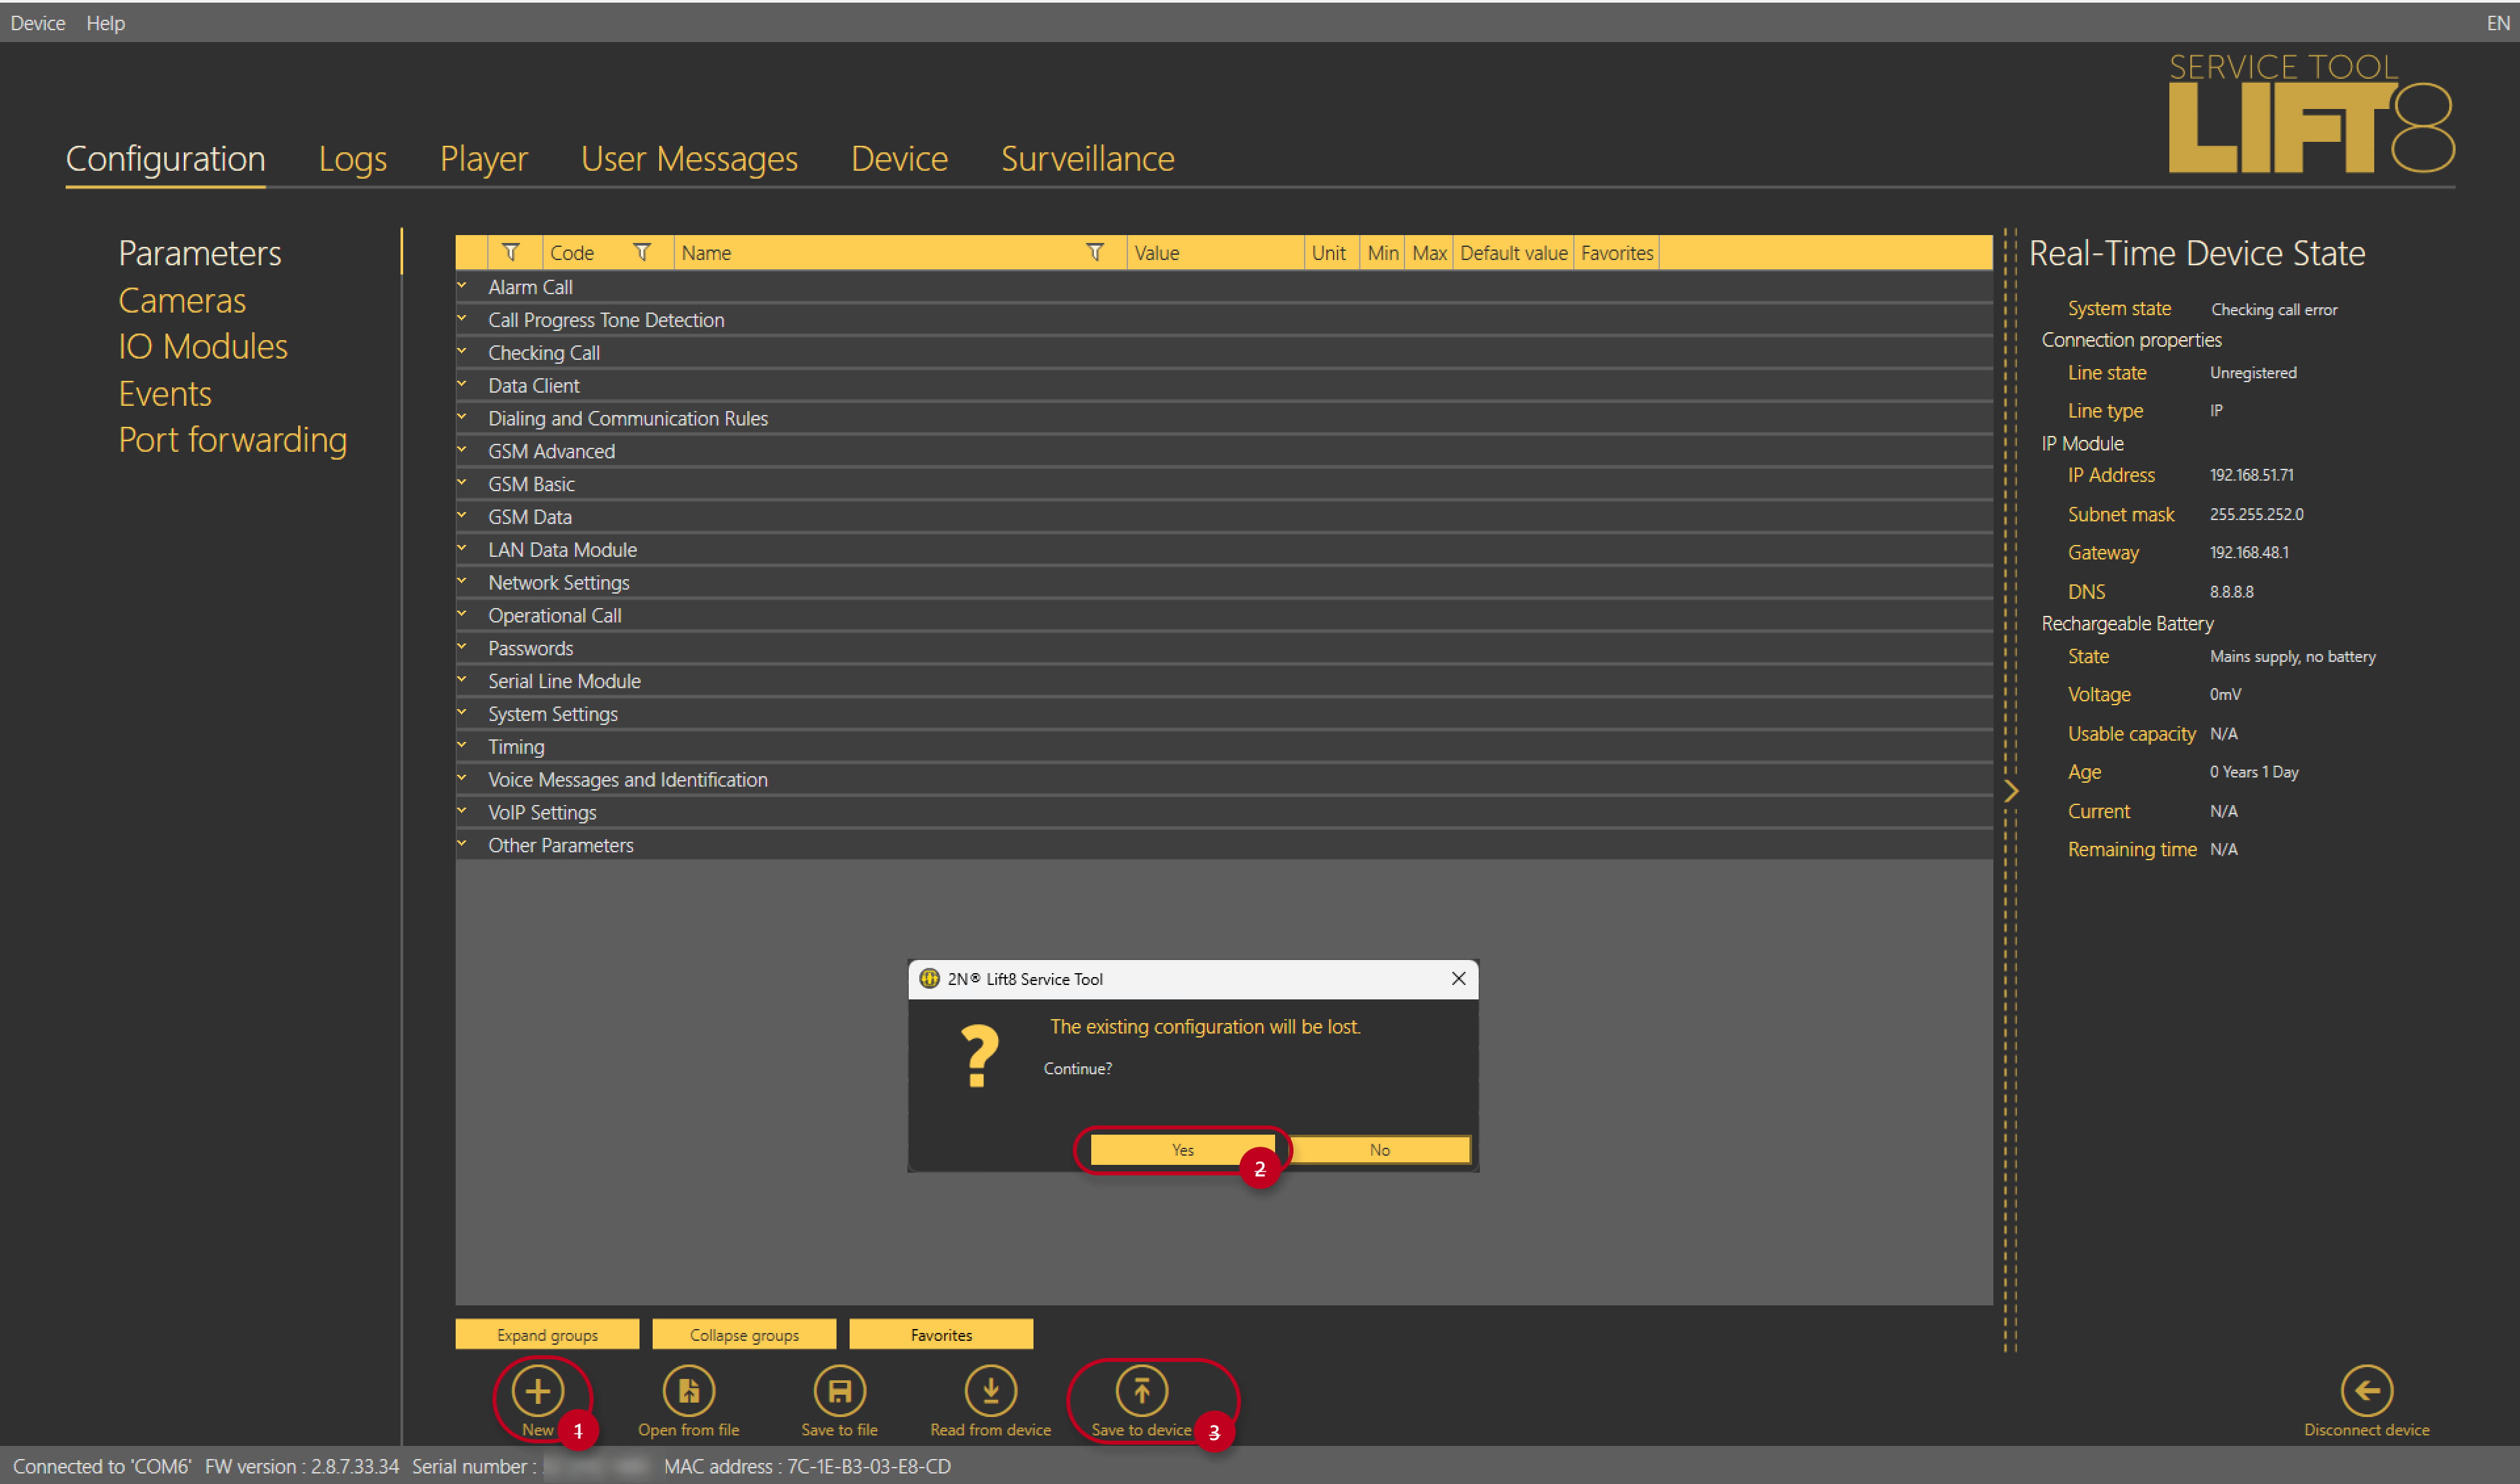Image resolution: width=2520 pixels, height=1484 pixels.
Task: Click the Disconnect device arrow icon
Action: point(2367,1391)
